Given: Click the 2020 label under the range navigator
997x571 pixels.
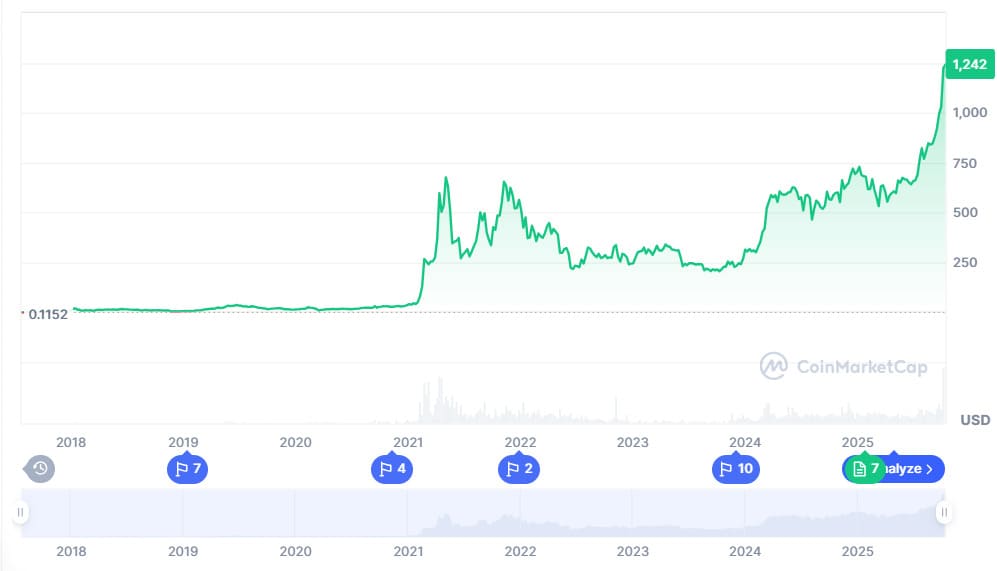Looking at the screenshot, I should click(295, 551).
